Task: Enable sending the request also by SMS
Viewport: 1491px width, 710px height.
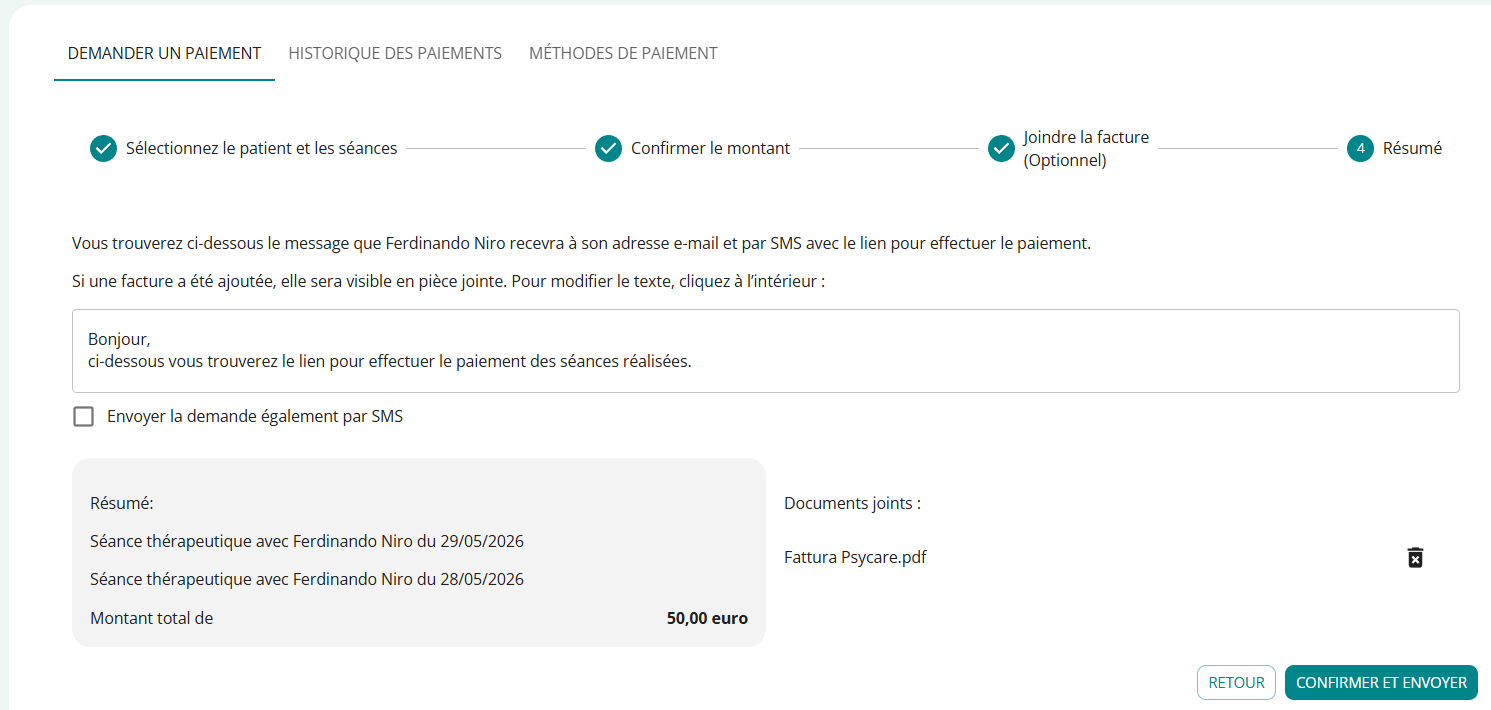Action: 84,416
